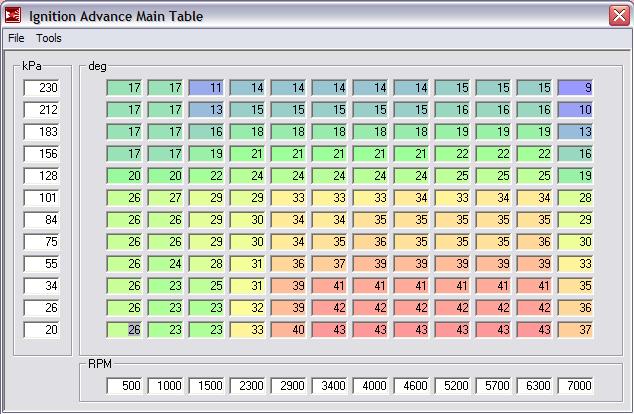Select the 43 cell at 20 kPa, 3400 RPM
Viewport: 634px width, 414px height.
click(329, 330)
